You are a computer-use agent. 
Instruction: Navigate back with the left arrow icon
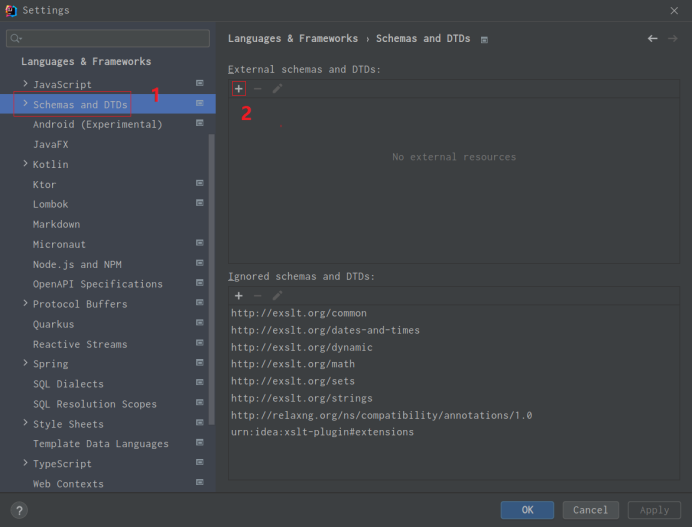(653, 39)
